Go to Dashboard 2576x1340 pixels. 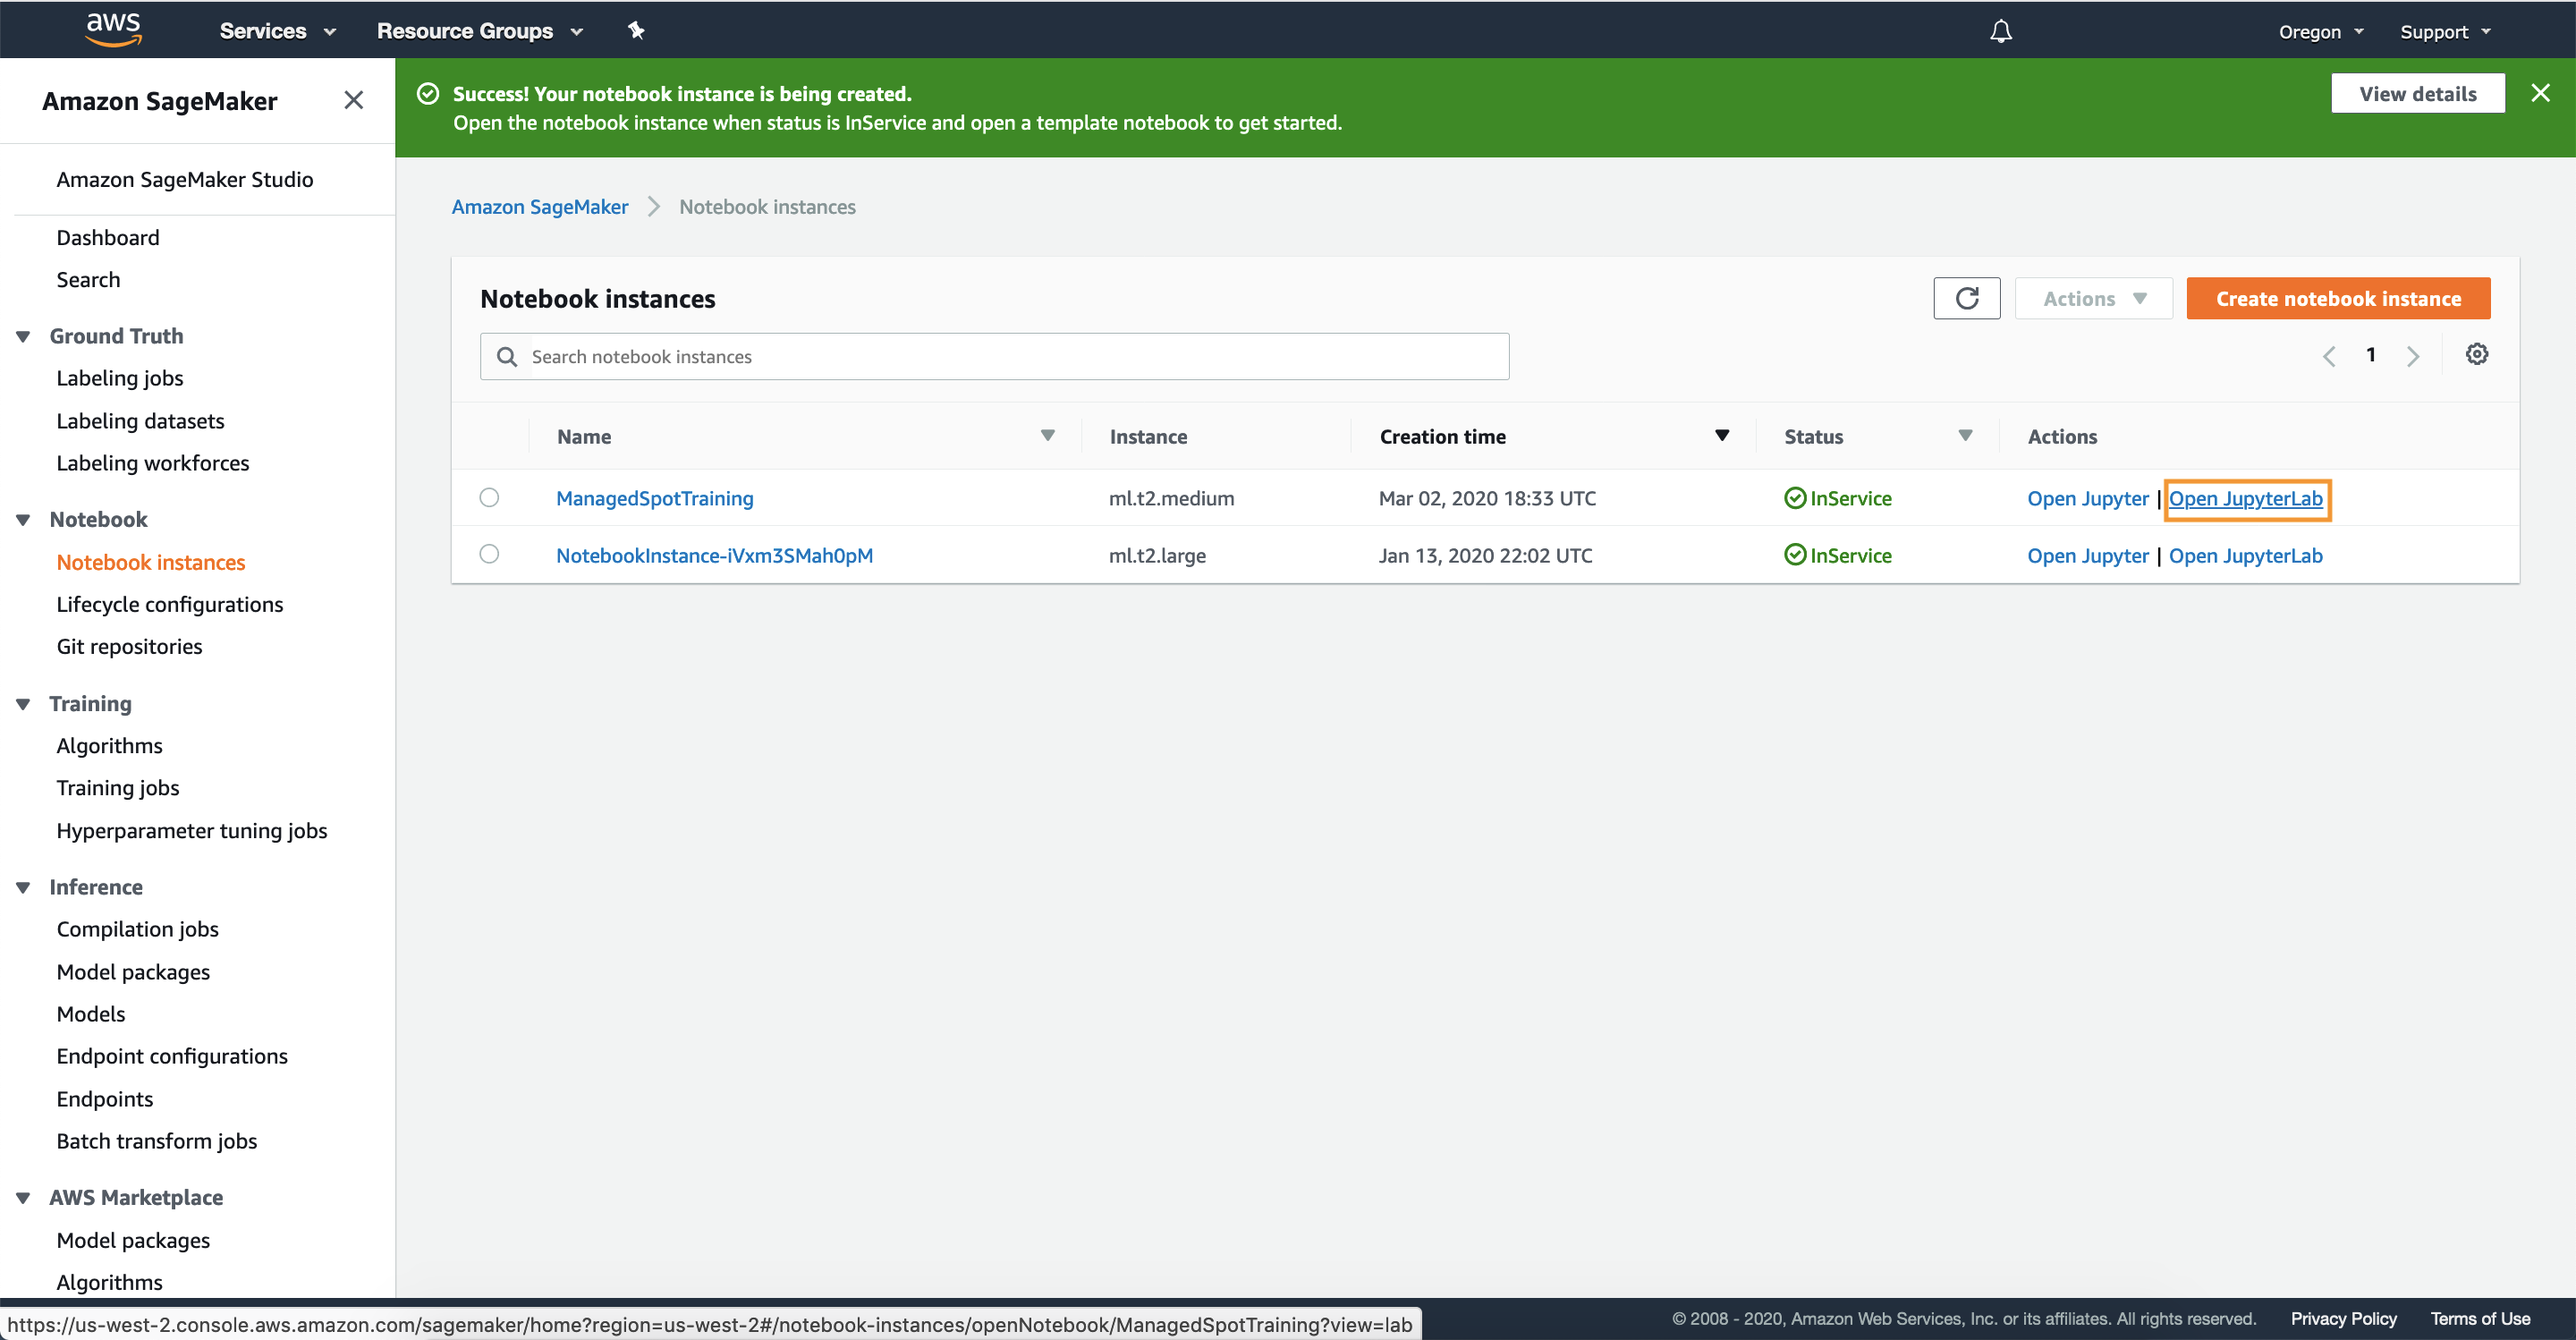click(108, 237)
